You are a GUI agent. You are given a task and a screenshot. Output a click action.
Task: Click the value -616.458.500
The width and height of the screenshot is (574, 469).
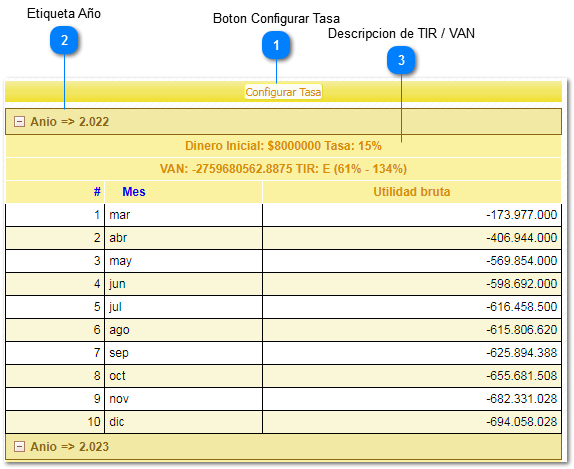click(x=521, y=307)
